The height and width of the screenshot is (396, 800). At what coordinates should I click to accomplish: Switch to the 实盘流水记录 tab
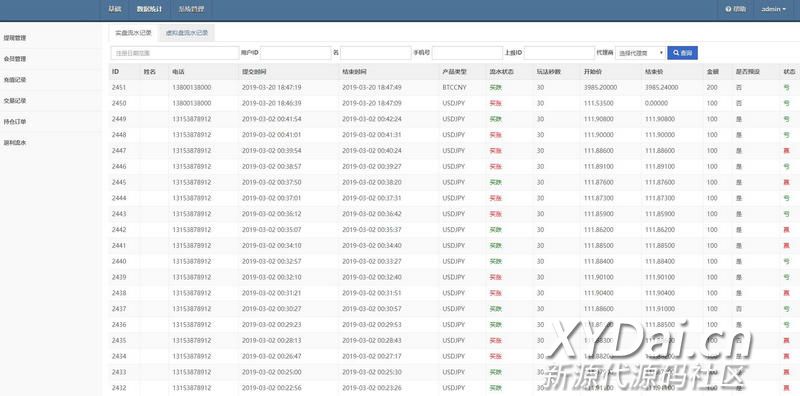click(x=133, y=33)
